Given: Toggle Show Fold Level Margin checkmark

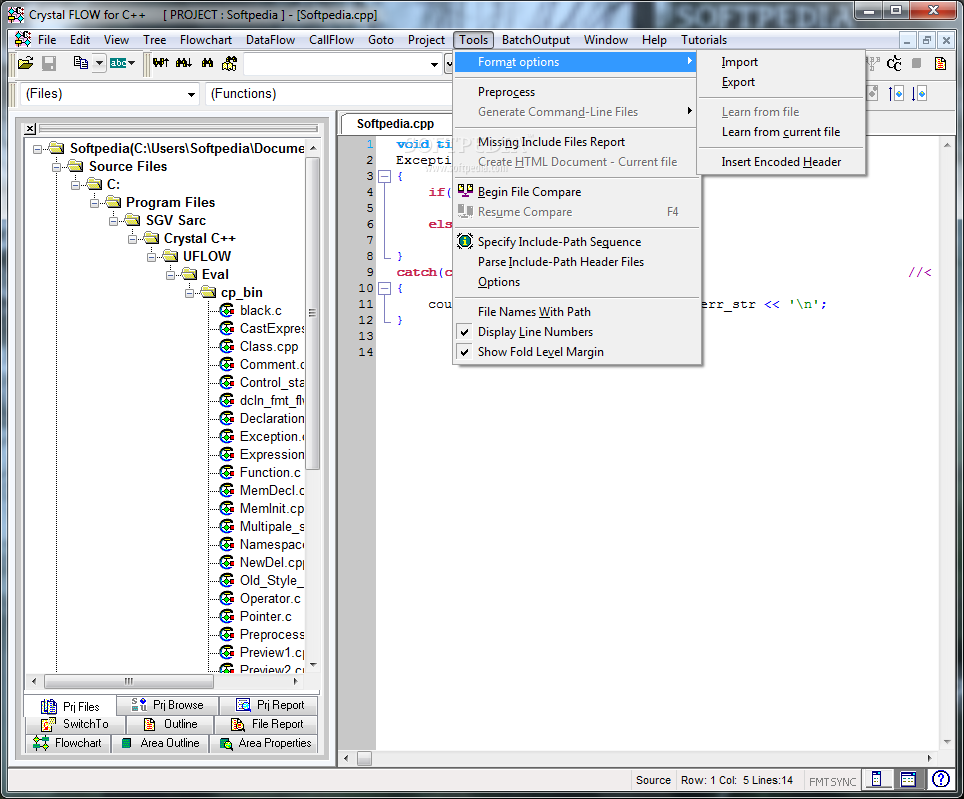Looking at the screenshot, I should click(465, 352).
